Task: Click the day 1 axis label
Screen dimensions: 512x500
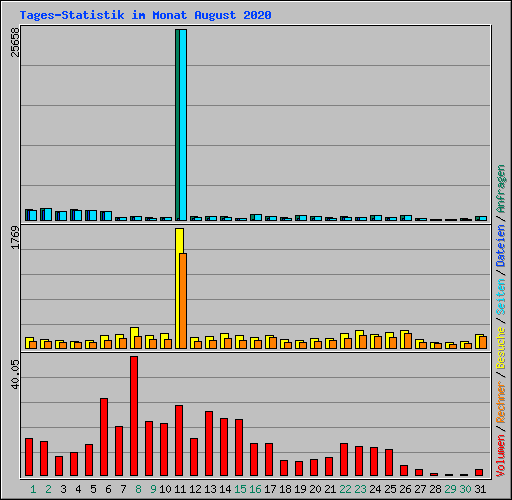Action: coord(33,489)
